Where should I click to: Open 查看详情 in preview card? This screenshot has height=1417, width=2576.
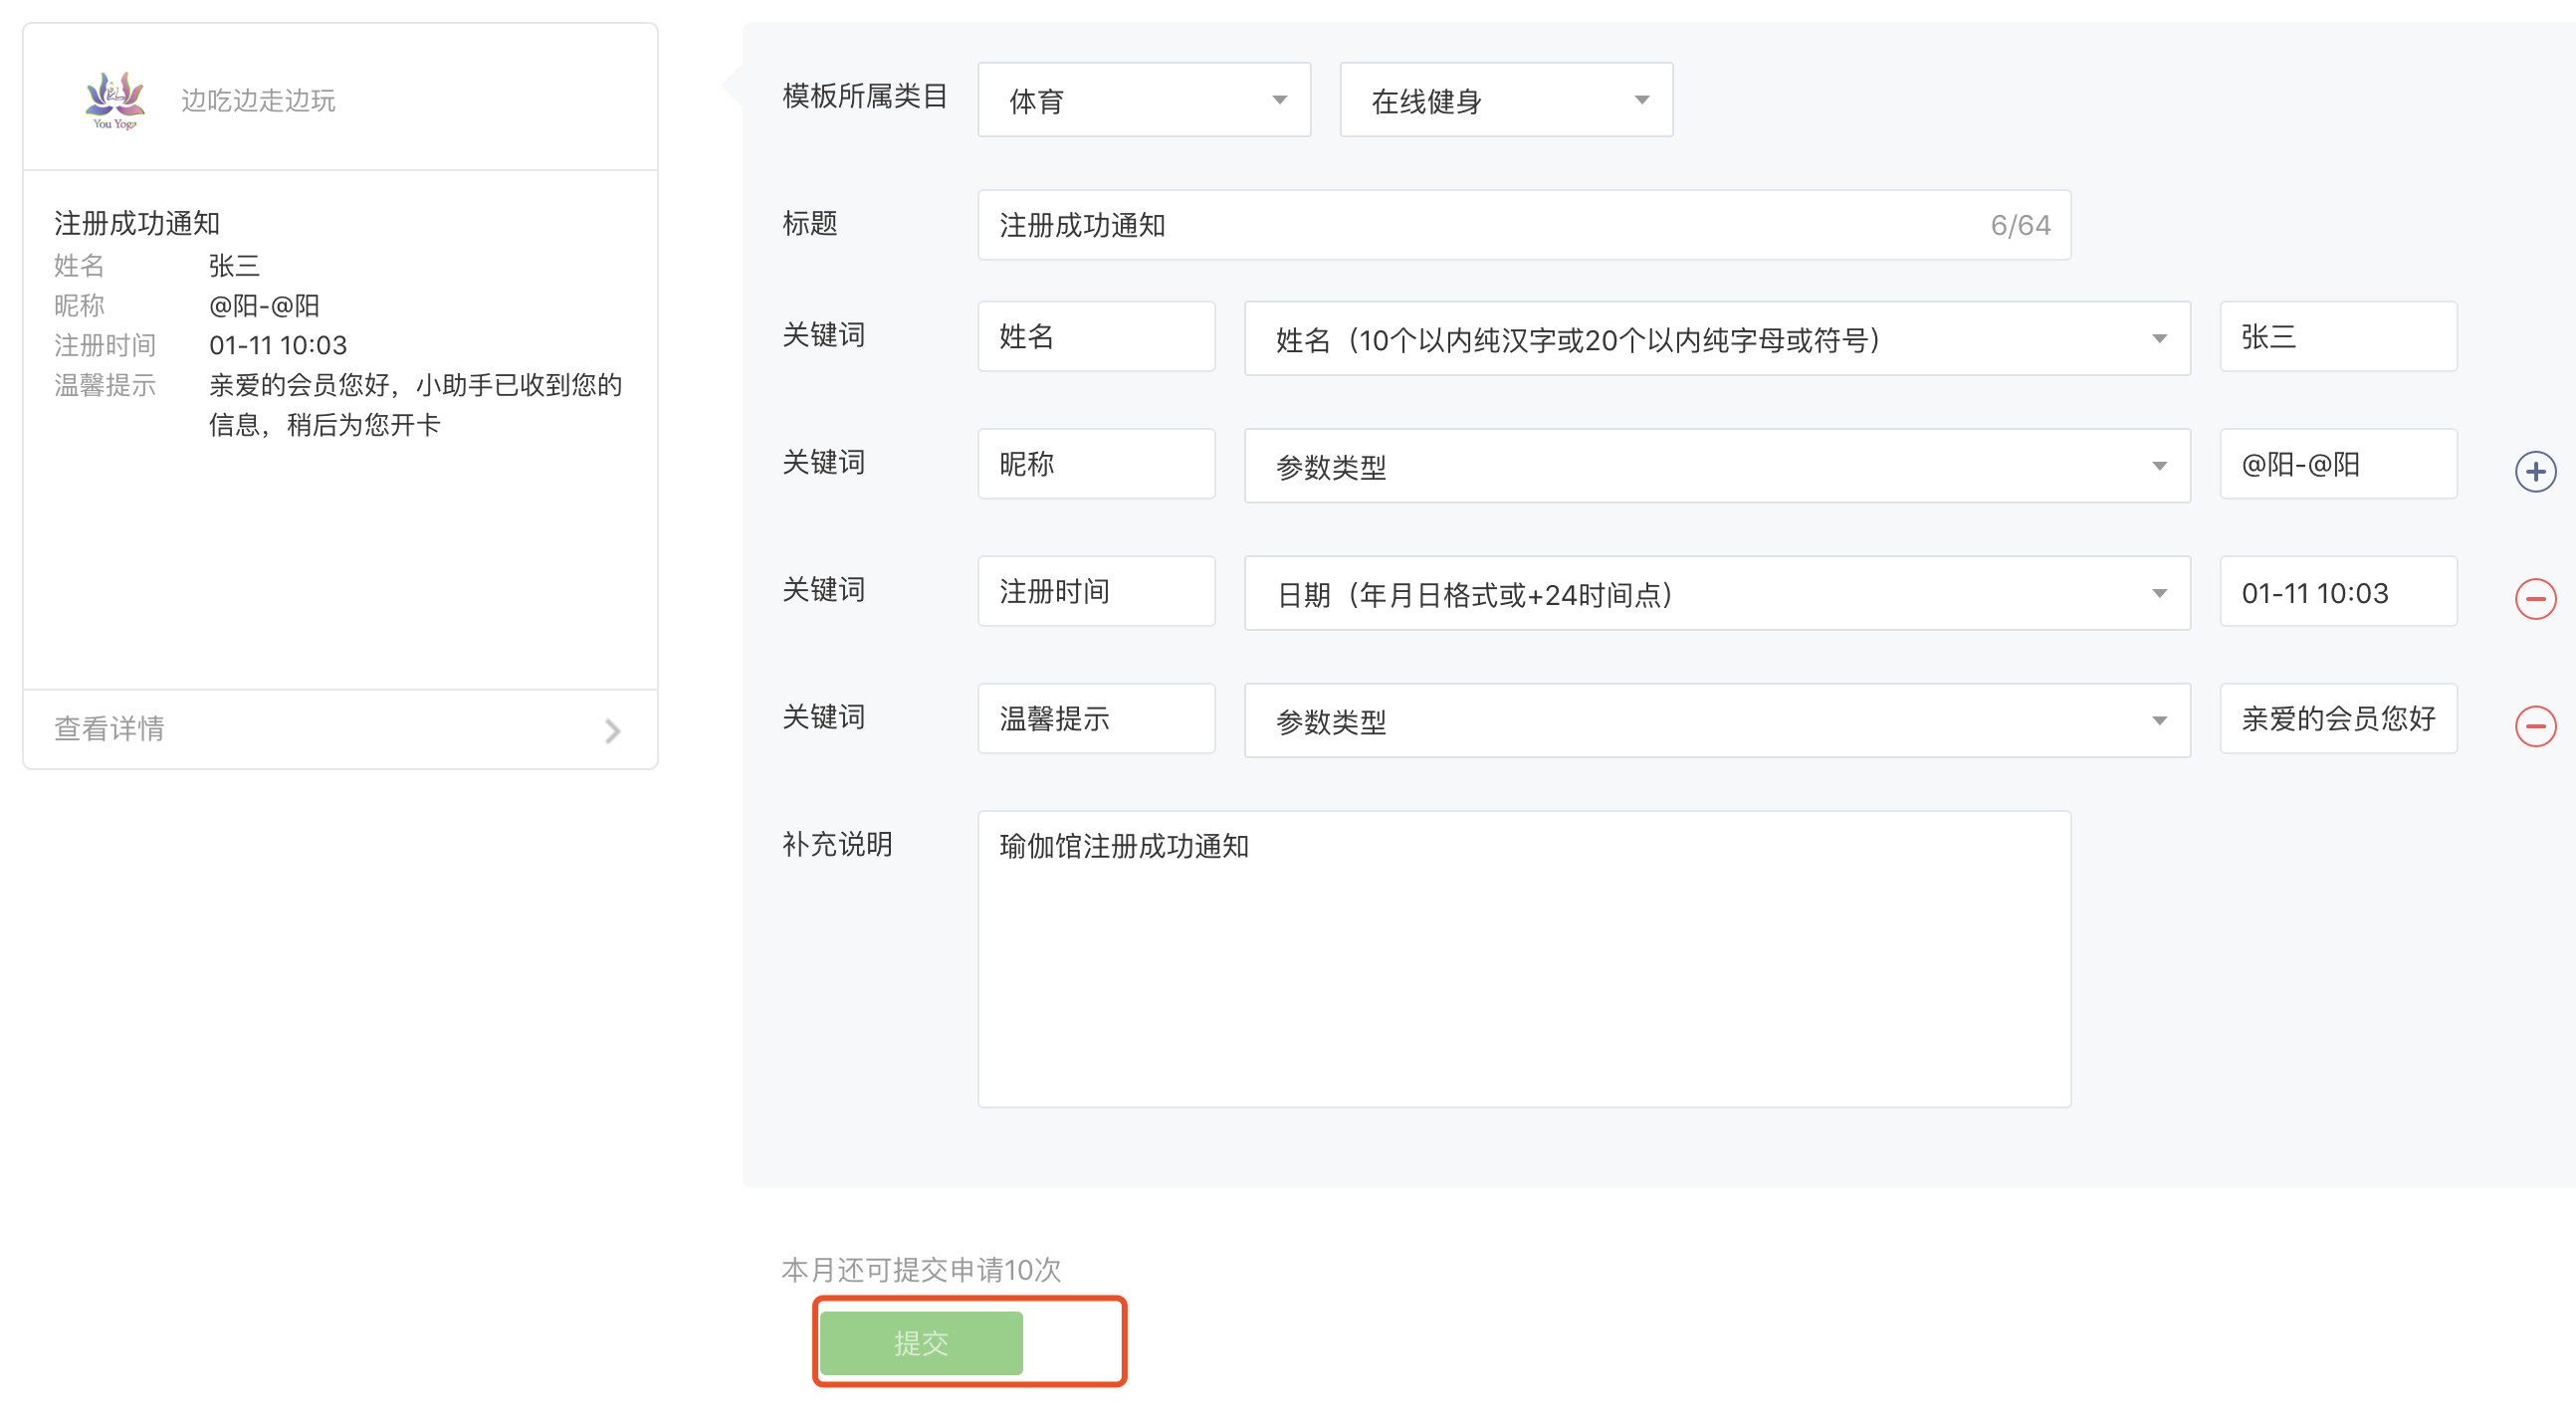[x=110, y=729]
